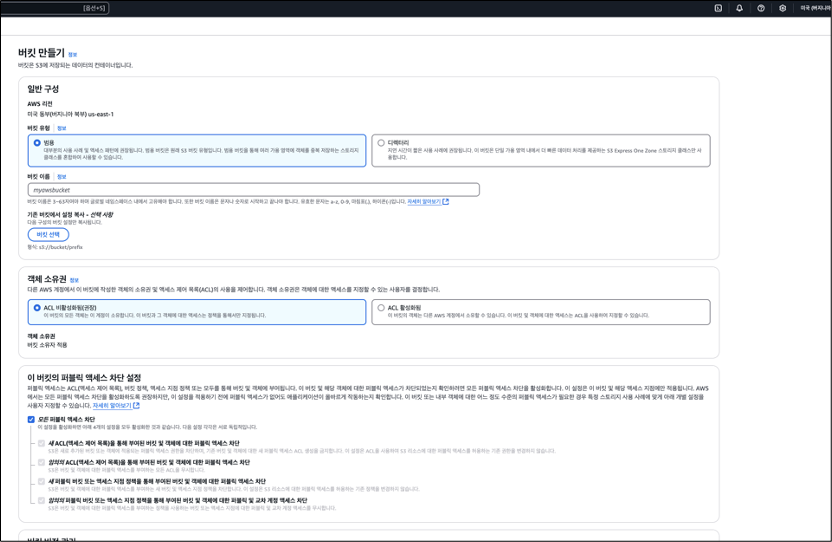This screenshot has height=542, width=832.
Task: Open 자세히 알아보기 link for bucket naming rules
Action: [424, 202]
